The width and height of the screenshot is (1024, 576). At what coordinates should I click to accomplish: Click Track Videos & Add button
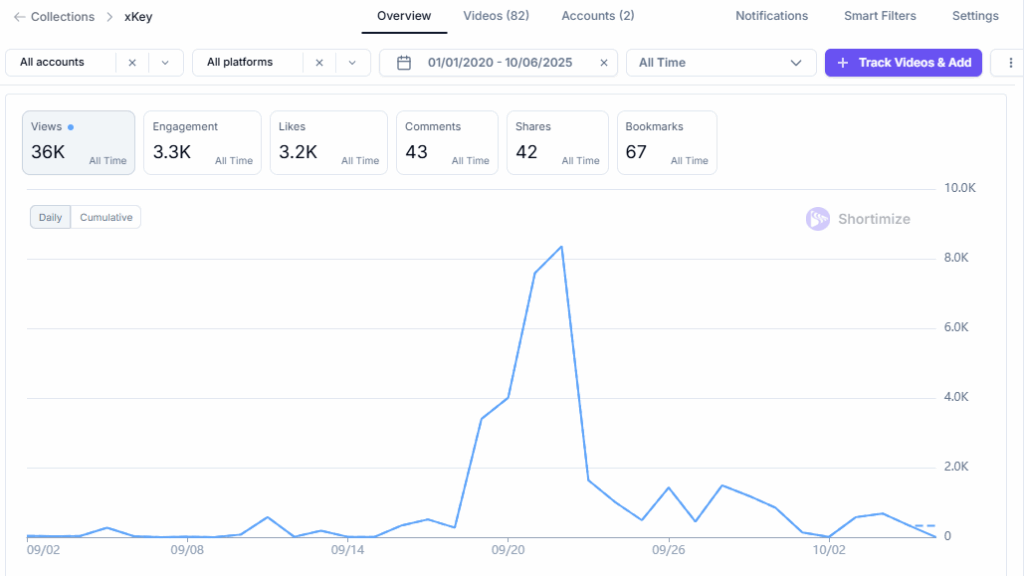click(903, 63)
